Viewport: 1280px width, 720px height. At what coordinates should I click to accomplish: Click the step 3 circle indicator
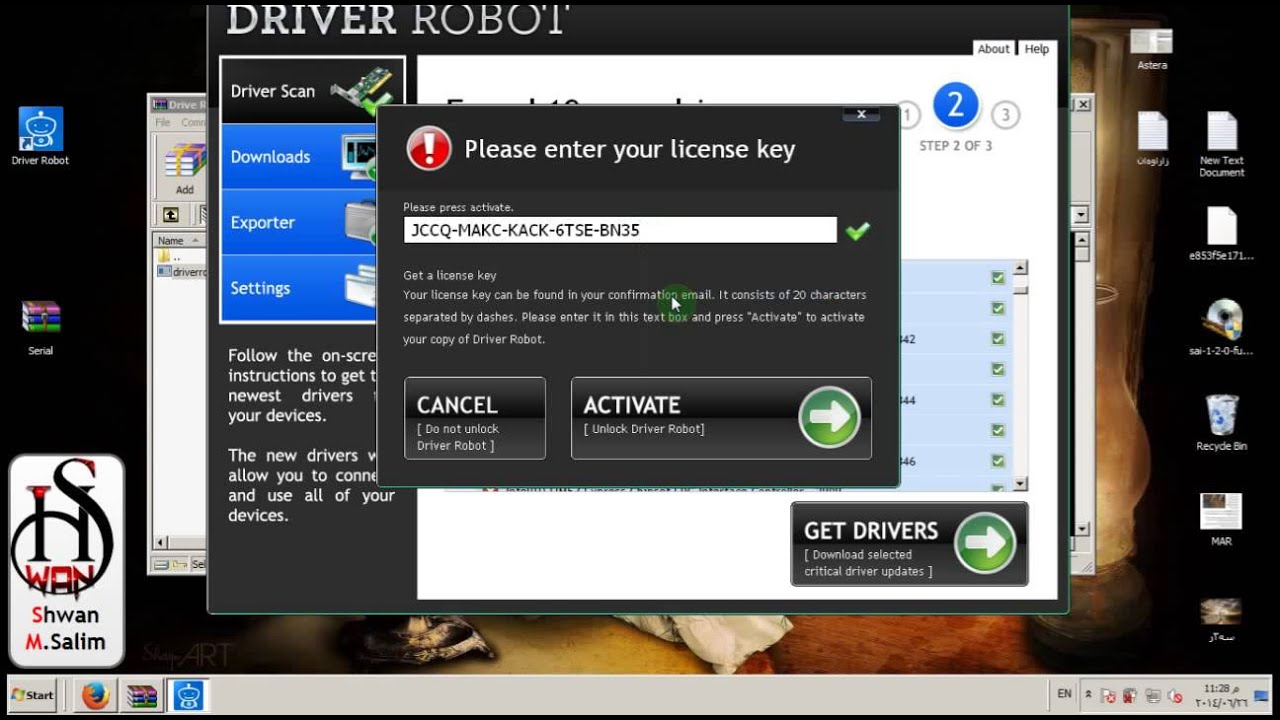tap(1005, 116)
